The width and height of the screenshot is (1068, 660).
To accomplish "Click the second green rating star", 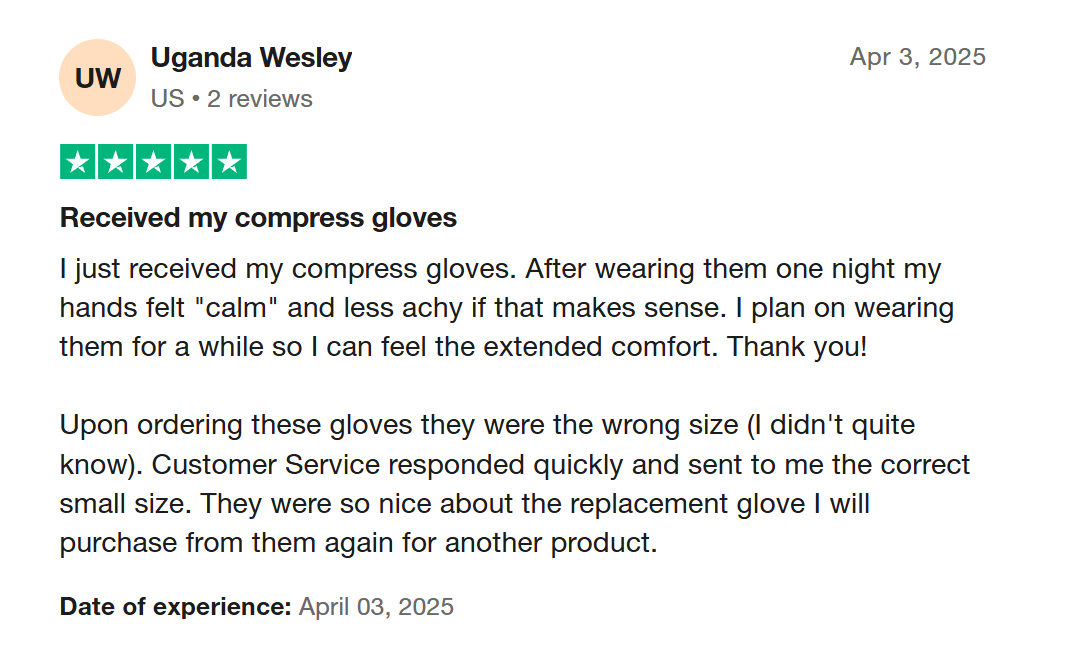I will pyautogui.click(x=116, y=162).
